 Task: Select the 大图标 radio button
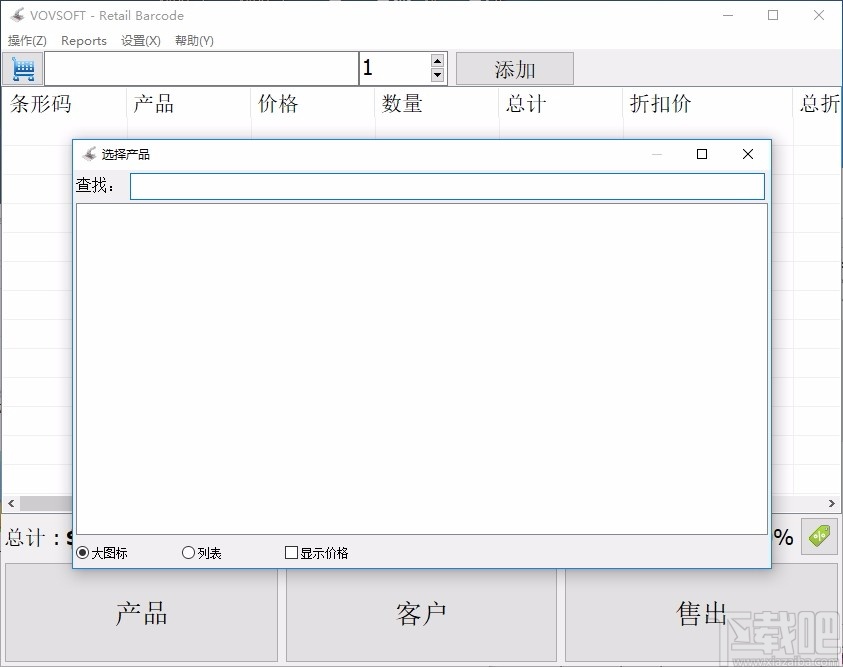[x=83, y=552]
